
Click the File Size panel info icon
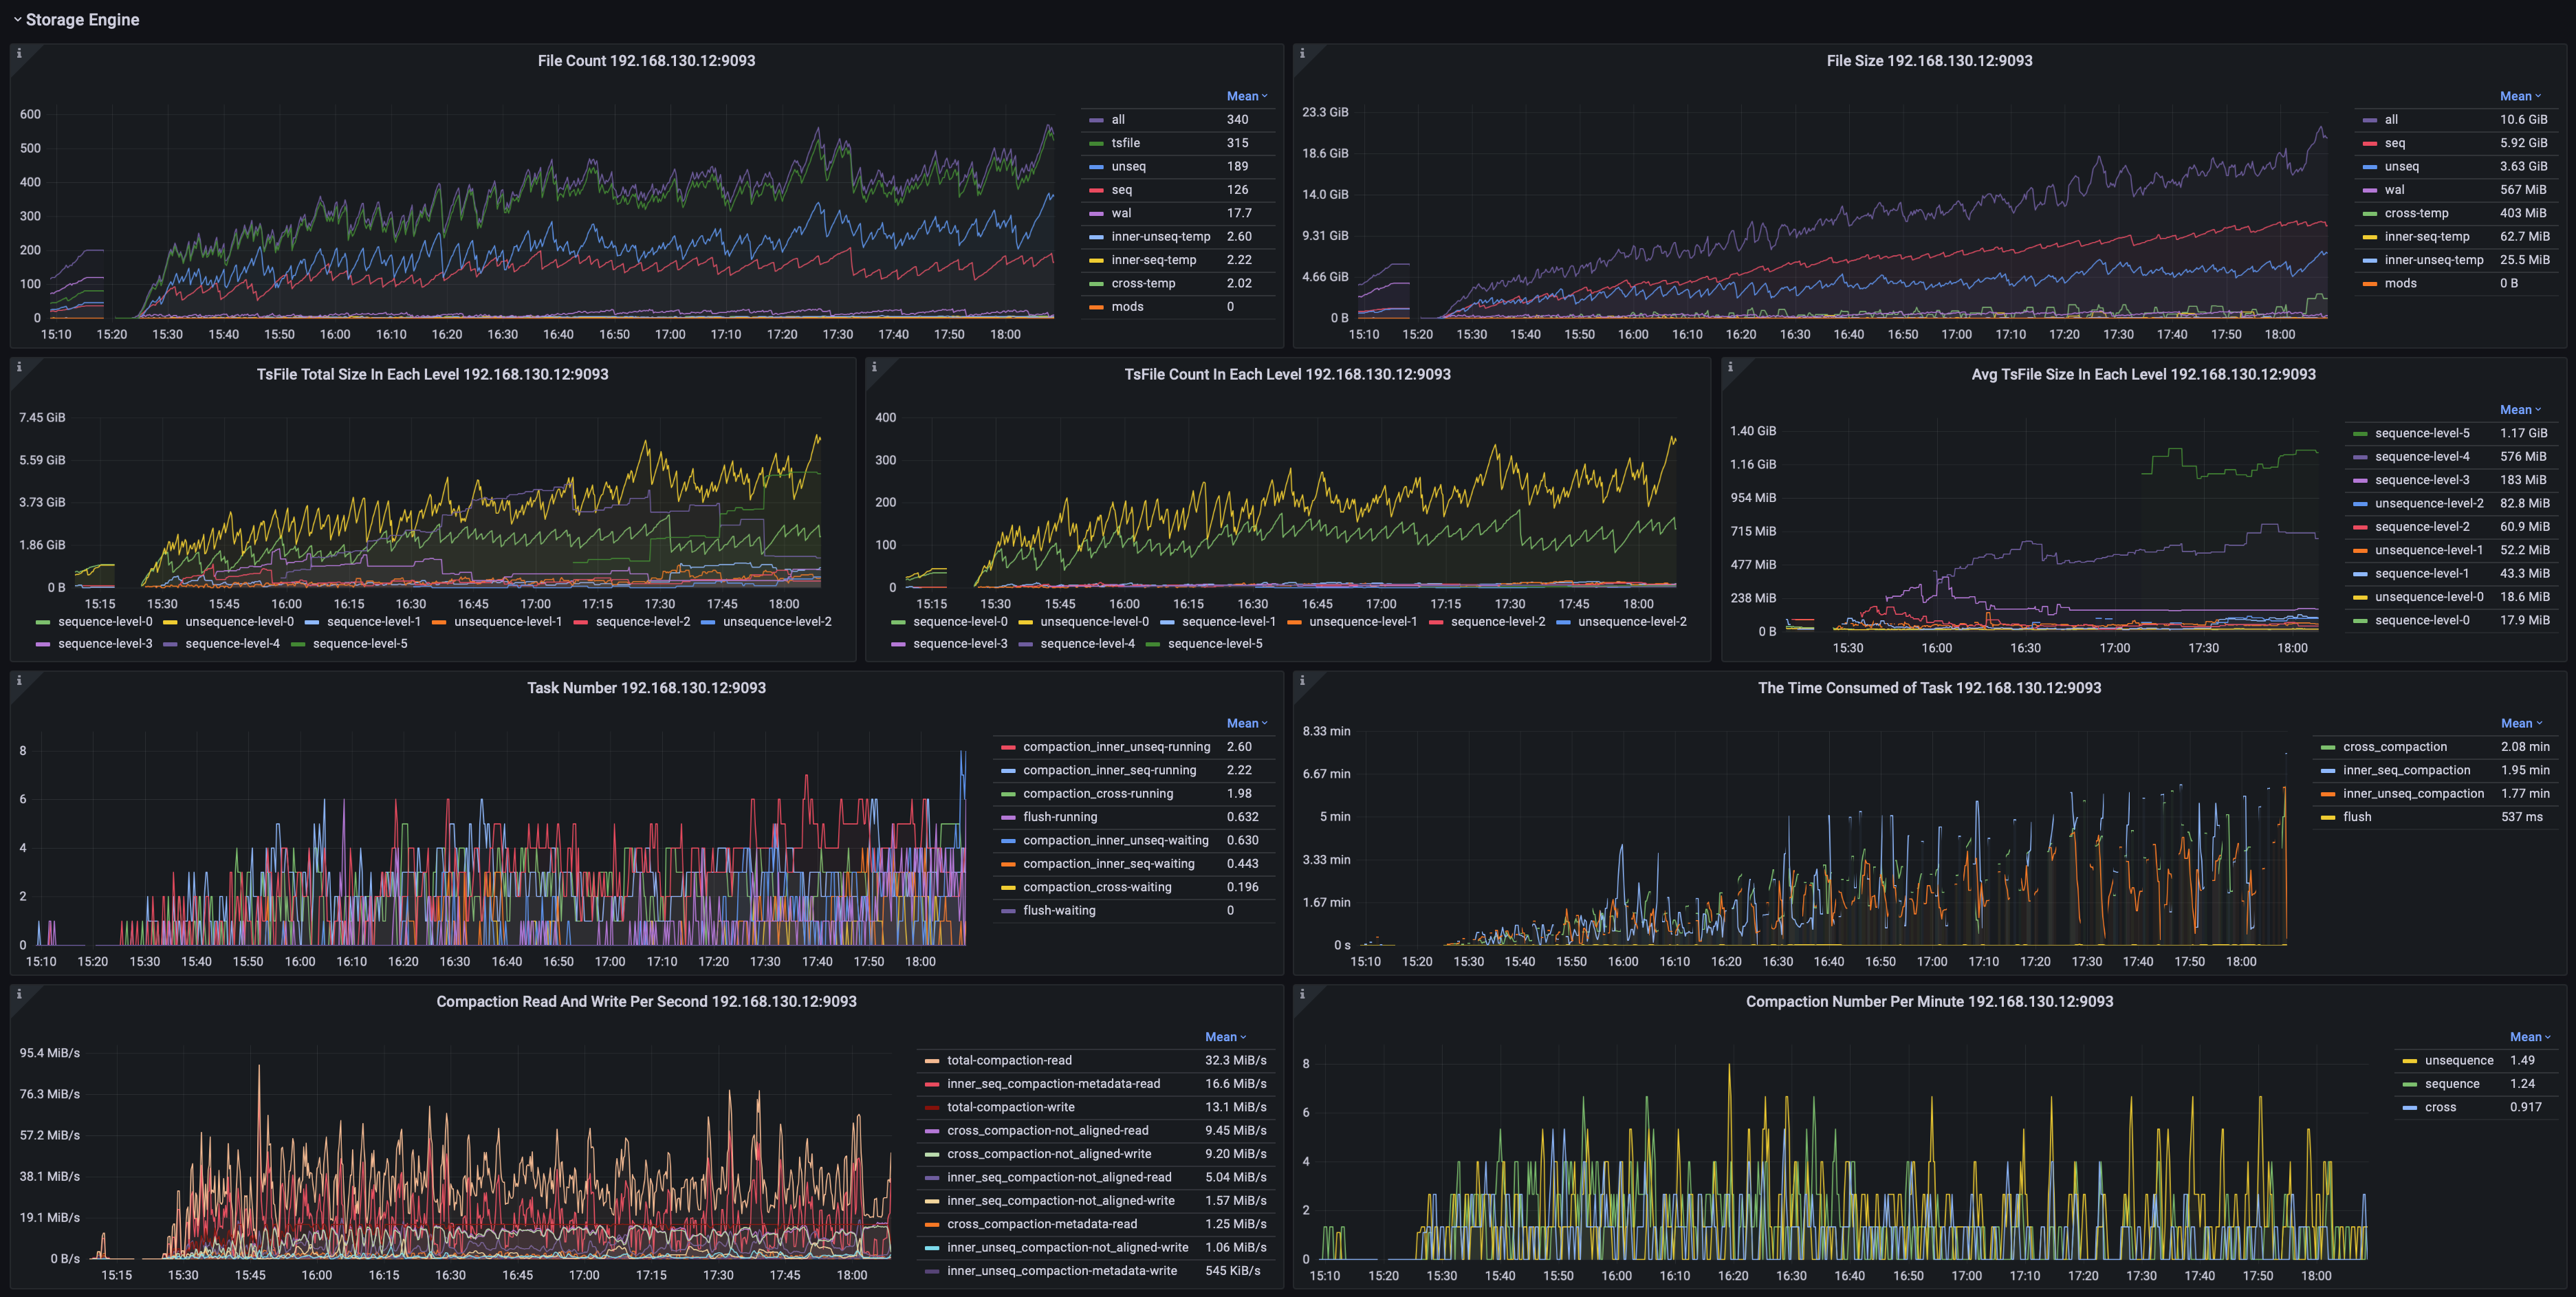1302,53
